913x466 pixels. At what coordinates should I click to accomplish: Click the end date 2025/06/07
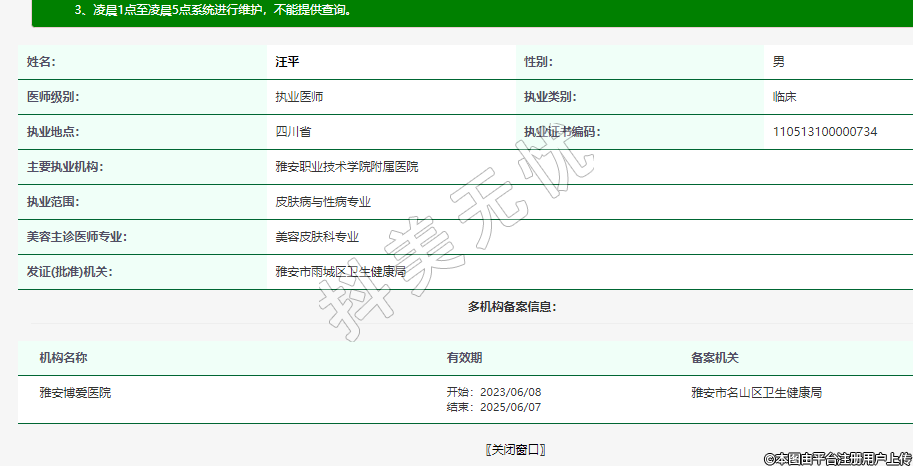pos(509,407)
